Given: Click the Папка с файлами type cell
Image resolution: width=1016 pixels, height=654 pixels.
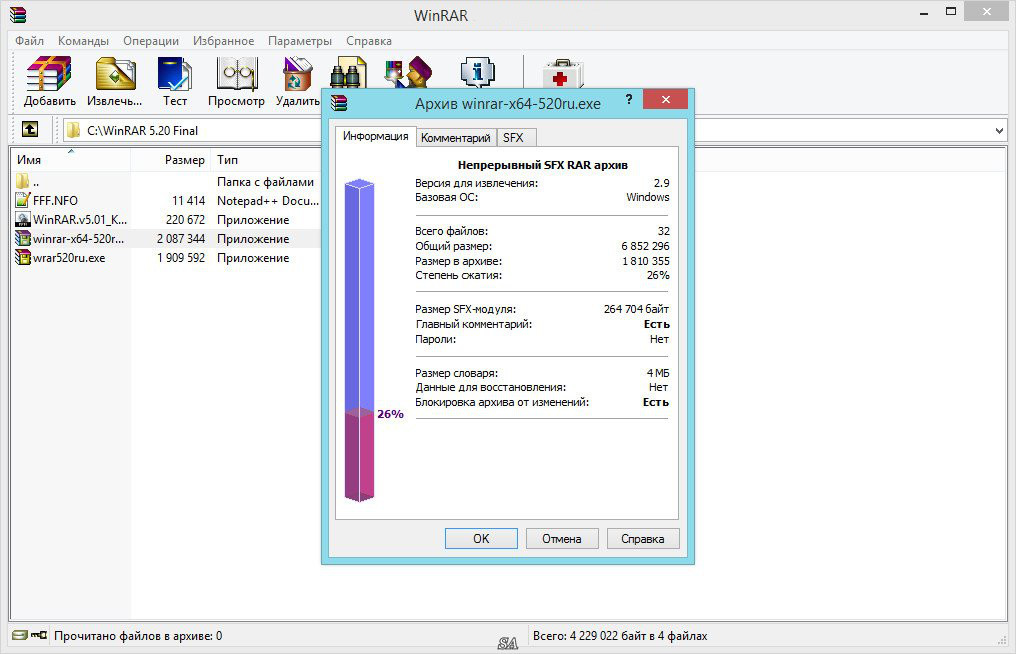Looking at the screenshot, I should click(265, 182).
